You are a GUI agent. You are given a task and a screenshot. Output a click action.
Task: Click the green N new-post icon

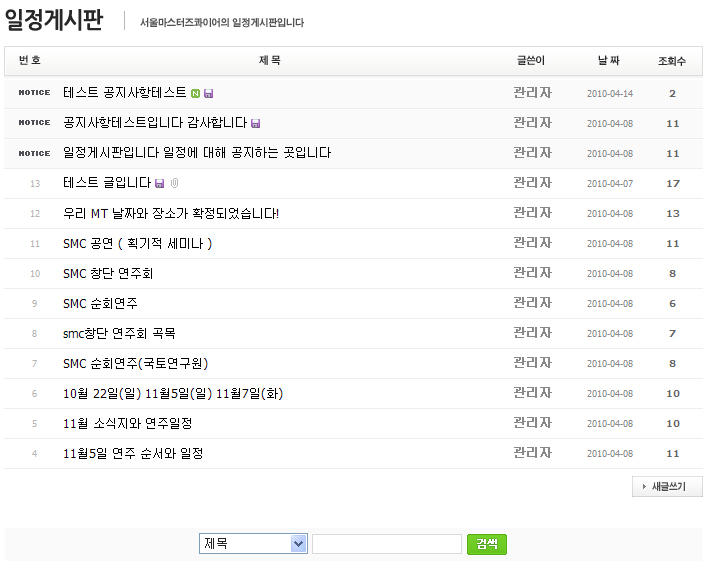pyautogui.click(x=196, y=94)
